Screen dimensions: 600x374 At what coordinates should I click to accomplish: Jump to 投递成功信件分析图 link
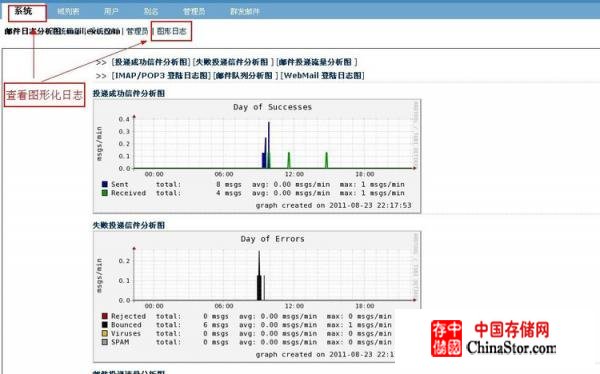coord(151,62)
